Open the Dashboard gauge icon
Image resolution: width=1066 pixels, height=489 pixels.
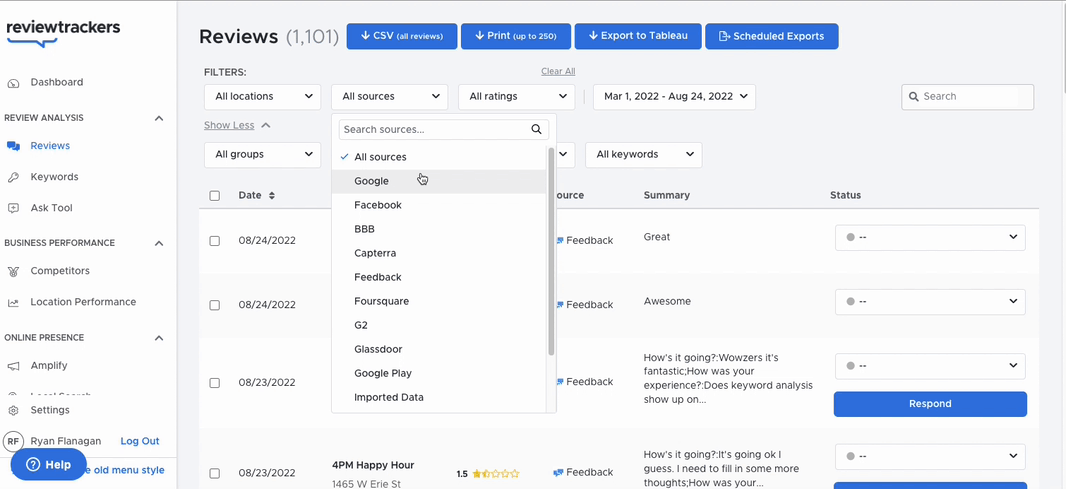tap(13, 83)
